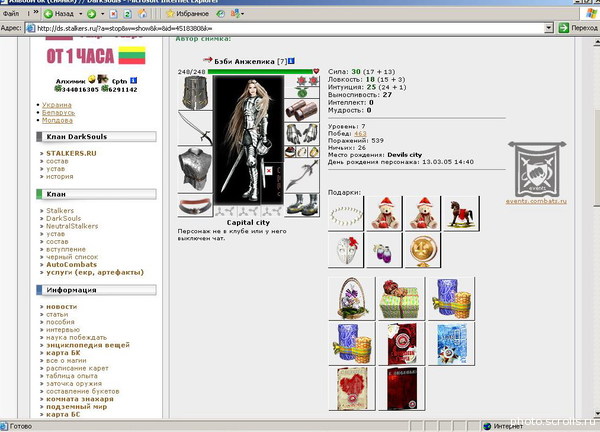Viewport: 600px width, 432px height.
Task: Open расписание карет link
Action: 77,368
